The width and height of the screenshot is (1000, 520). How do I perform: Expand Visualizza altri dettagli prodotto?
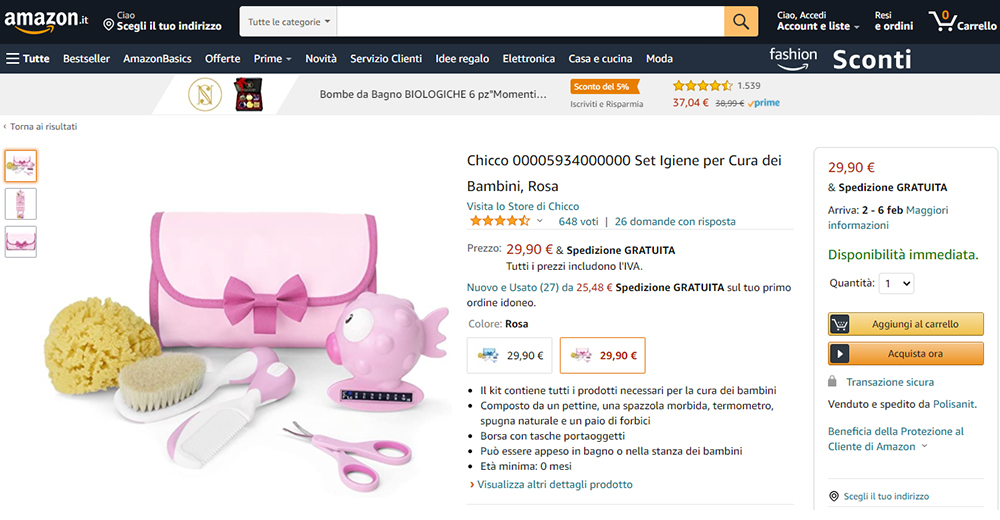[554, 485]
